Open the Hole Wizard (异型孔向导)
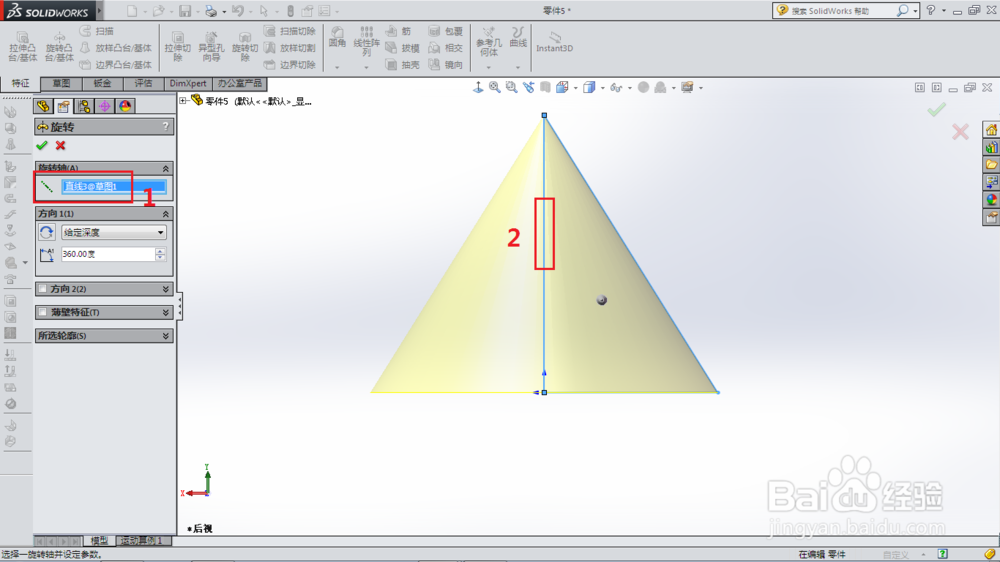The height and width of the screenshot is (562, 1000). [x=211, y=47]
